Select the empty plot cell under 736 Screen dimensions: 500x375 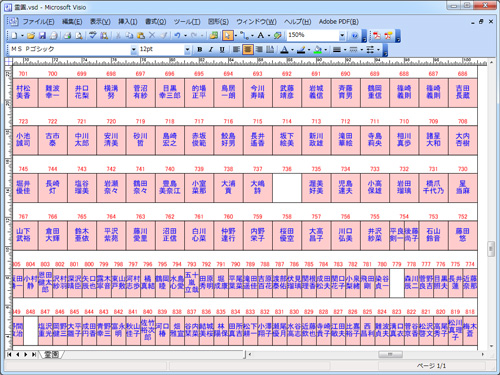point(287,188)
